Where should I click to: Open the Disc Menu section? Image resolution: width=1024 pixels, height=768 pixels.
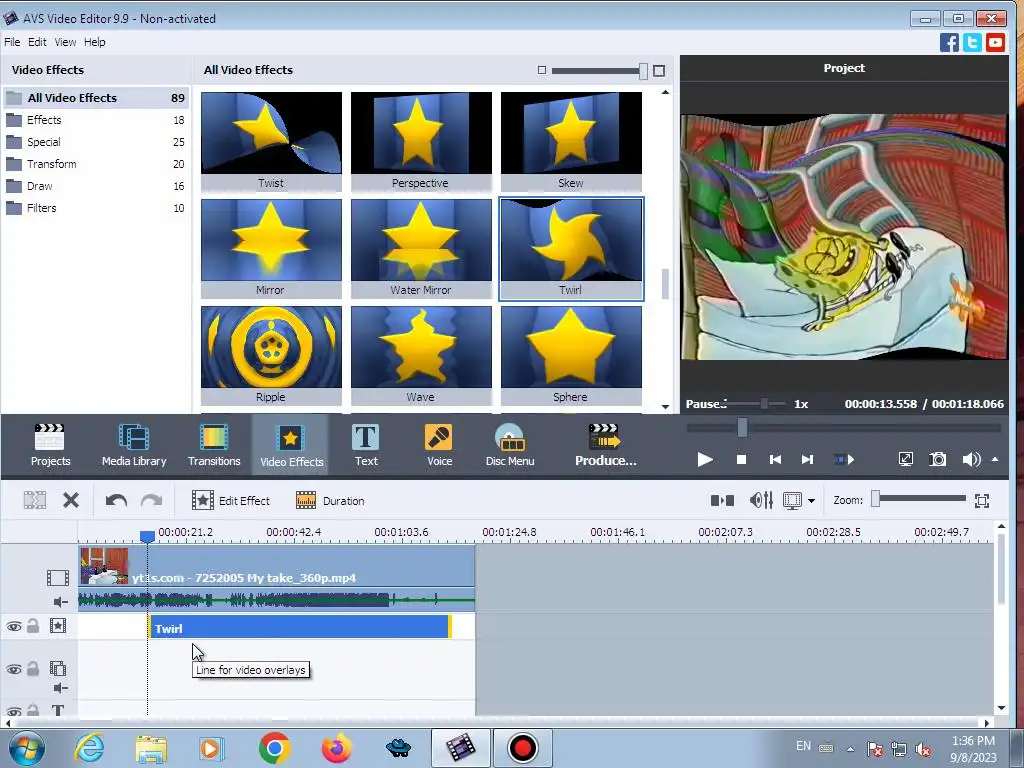pyautogui.click(x=509, y=445)
